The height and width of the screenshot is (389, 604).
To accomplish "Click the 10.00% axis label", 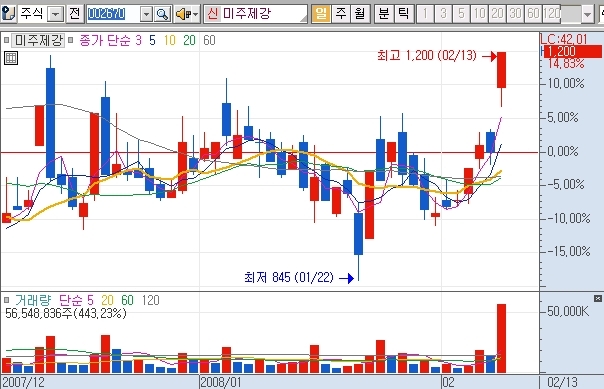I will pyautogui.click(x=566, y=84).
